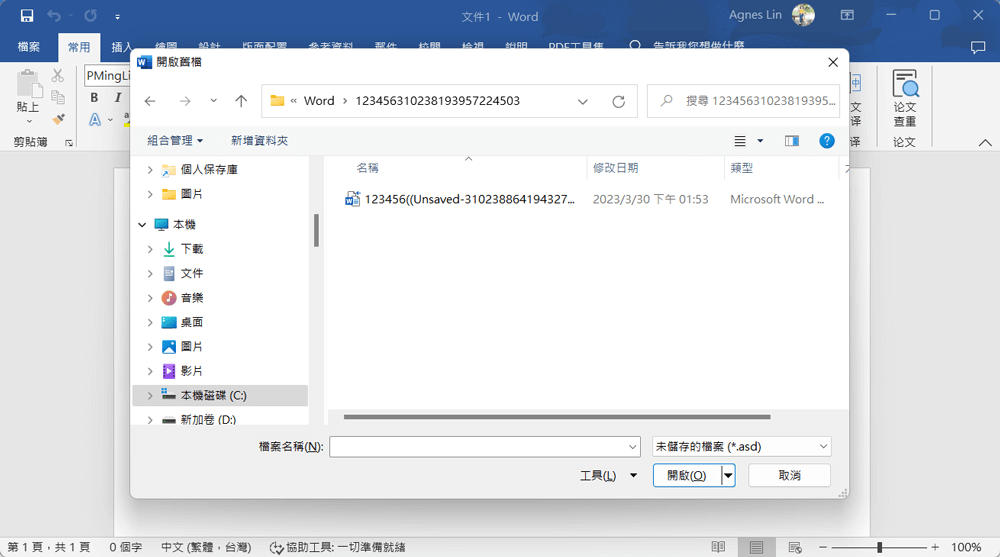Image resolution: width=1000 pixels, height=557 pixels.
Task: Click the change view list icon
Action: coord(740,141)
